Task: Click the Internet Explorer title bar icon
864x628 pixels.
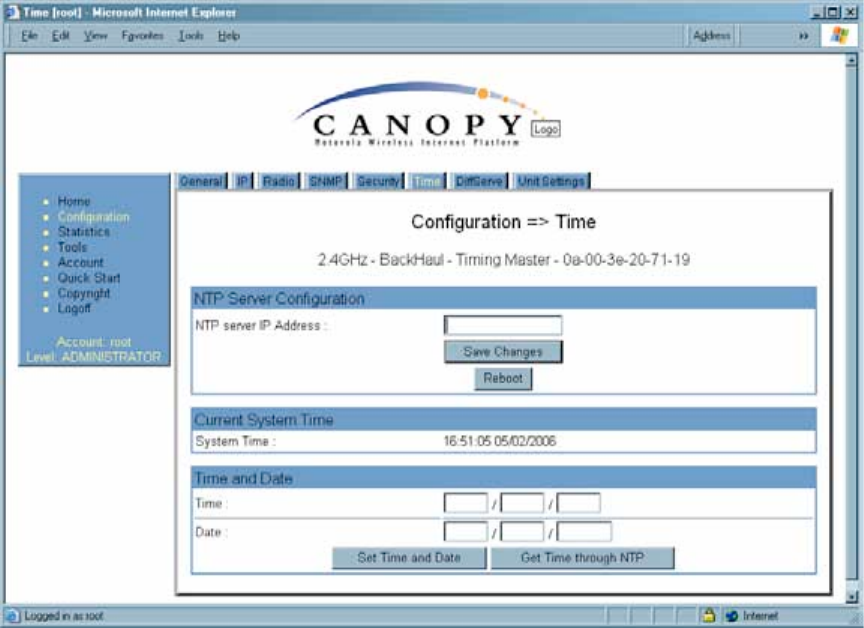Action: pos(11,12)
